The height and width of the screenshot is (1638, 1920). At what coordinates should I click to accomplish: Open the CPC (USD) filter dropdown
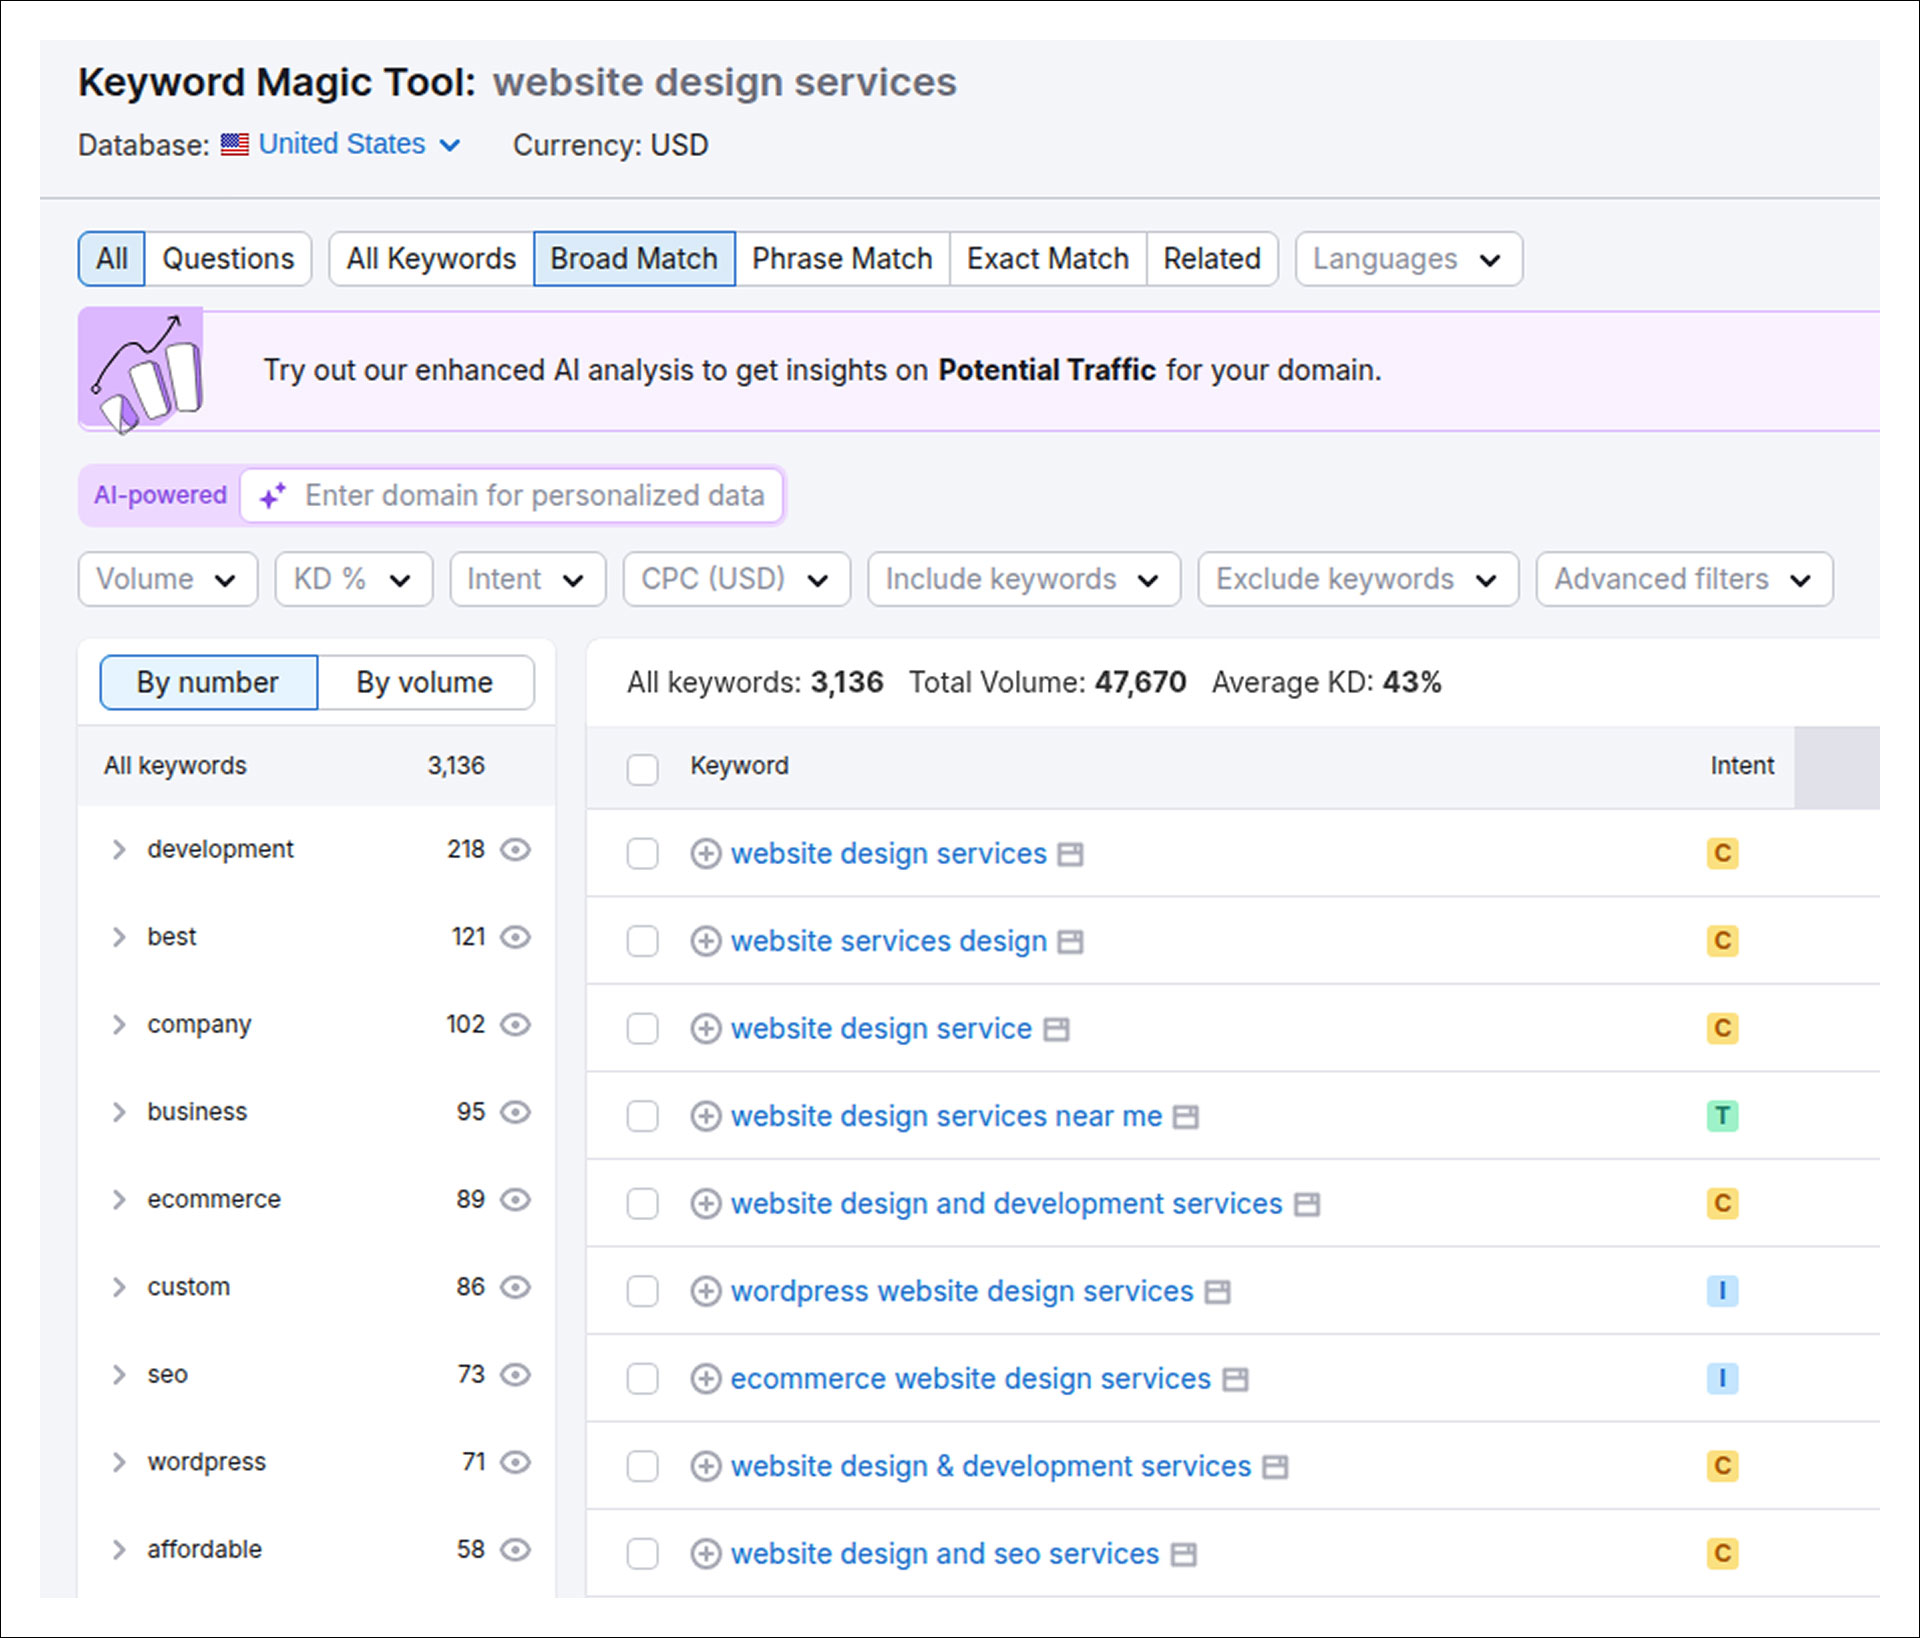click(737, 579)
